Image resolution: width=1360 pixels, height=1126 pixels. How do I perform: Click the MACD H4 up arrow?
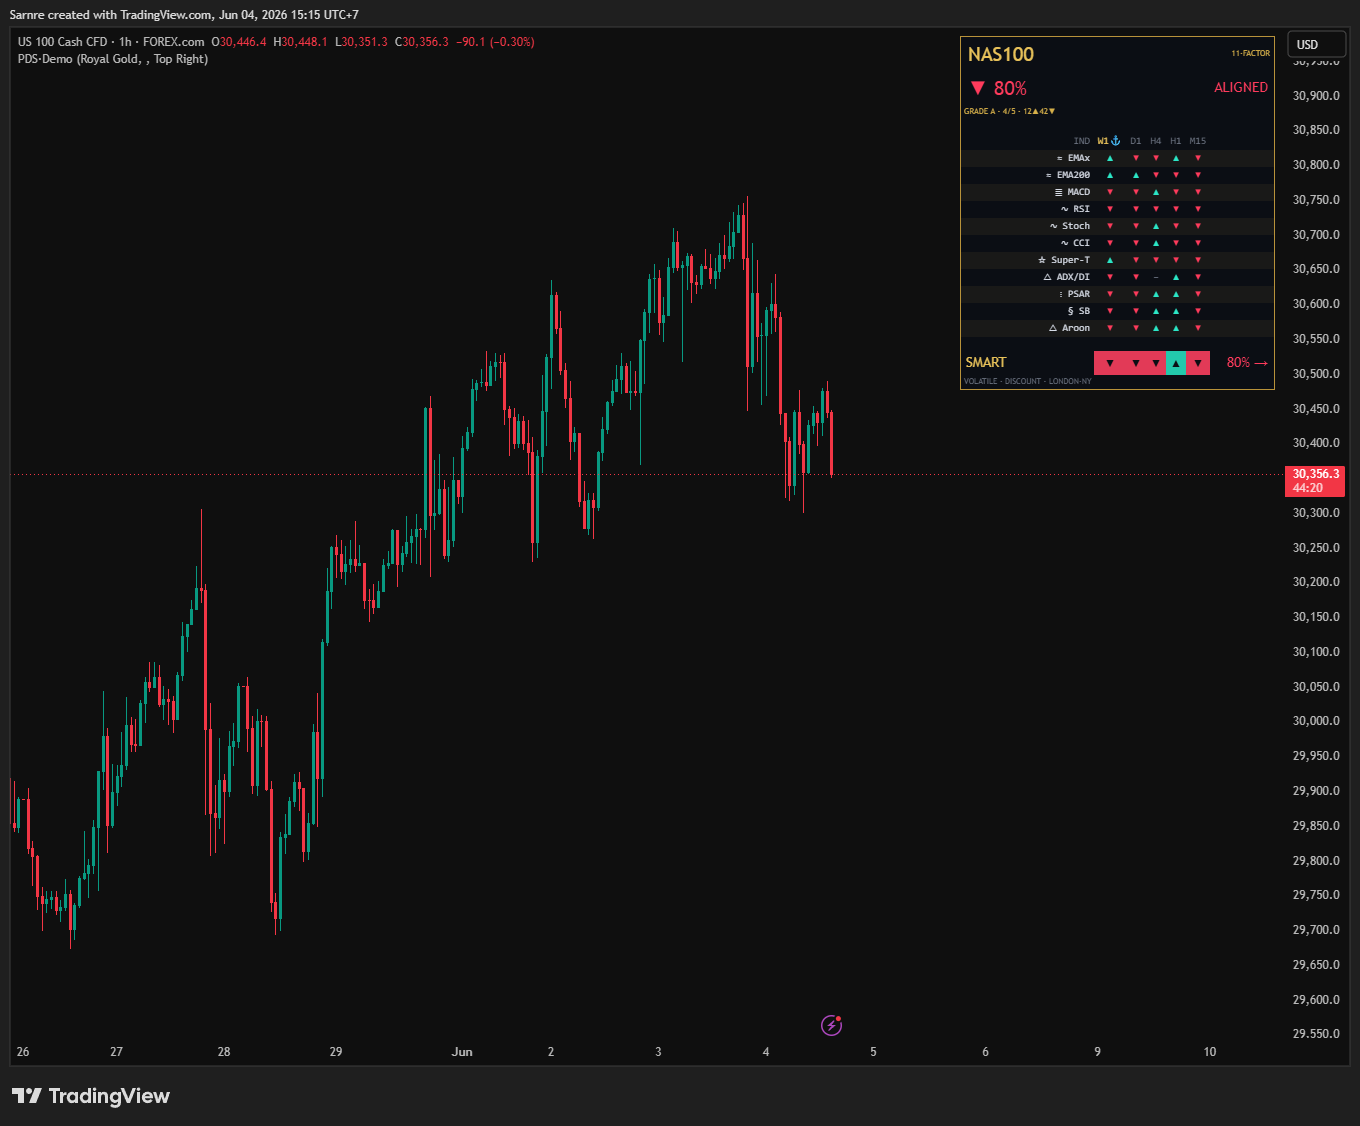(1156, 192)
